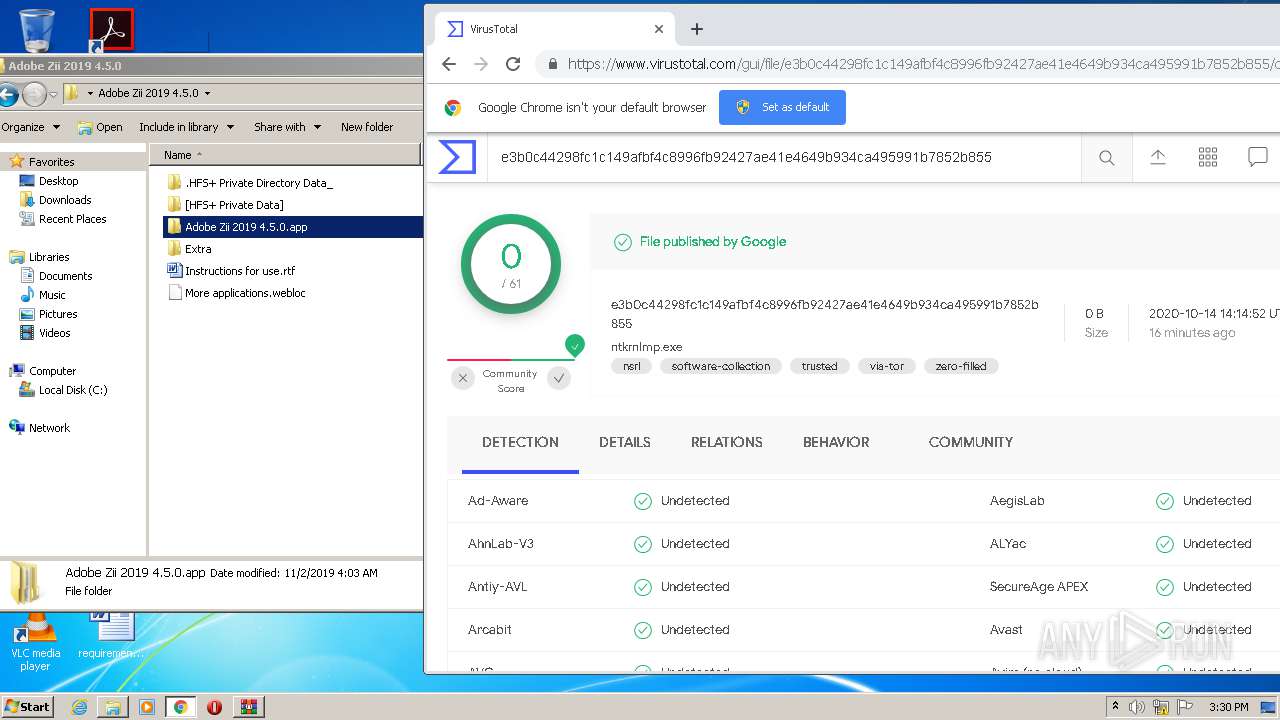Open Music library in navigation pane
1280x720 pixels.
pyautogui.click(x=43, y=295)
